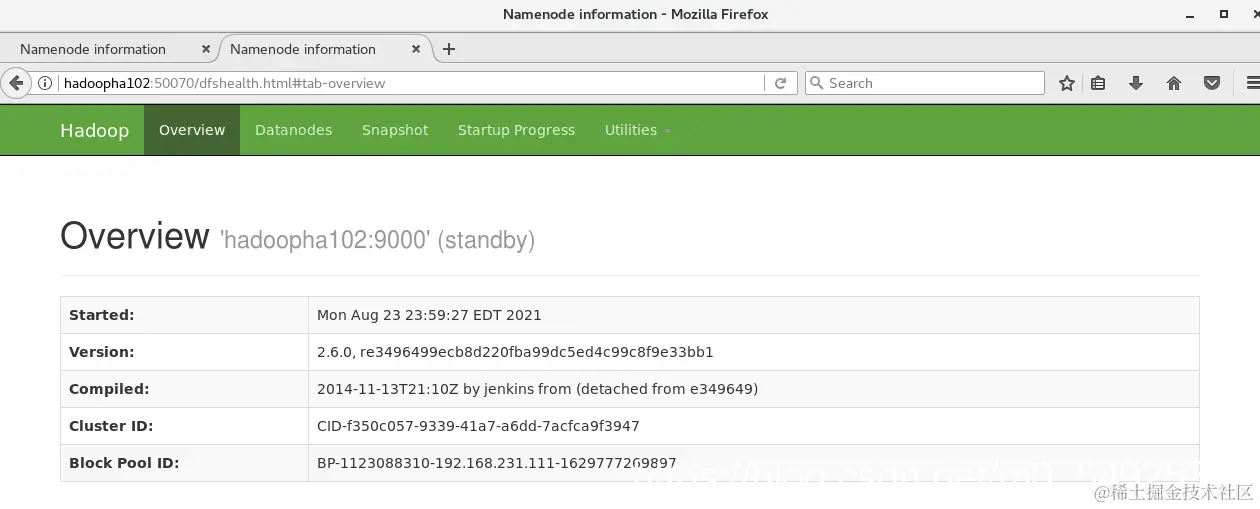
Task: Click the Block Pool ID: label cell
Action: [184, 463]
